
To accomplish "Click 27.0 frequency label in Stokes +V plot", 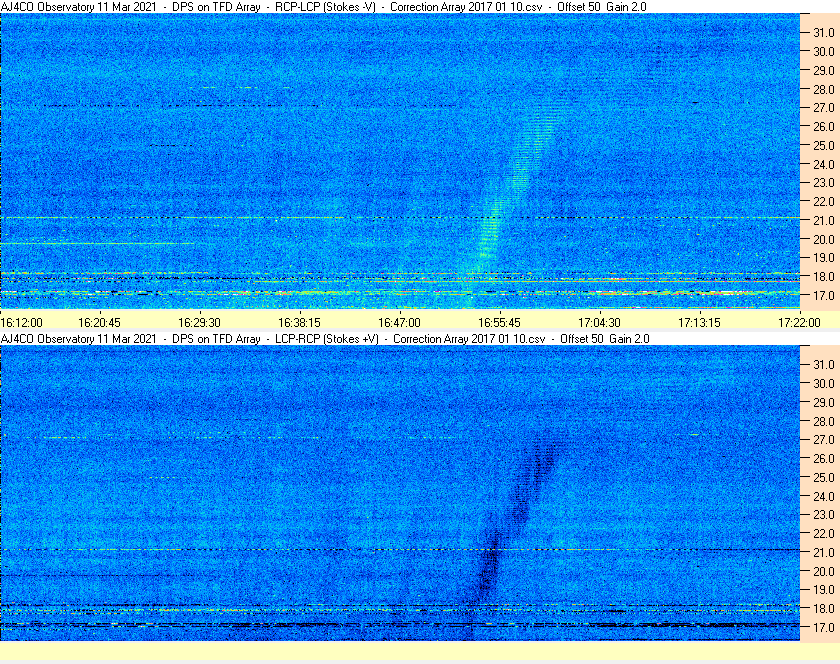I will click(x=824, y=439).
